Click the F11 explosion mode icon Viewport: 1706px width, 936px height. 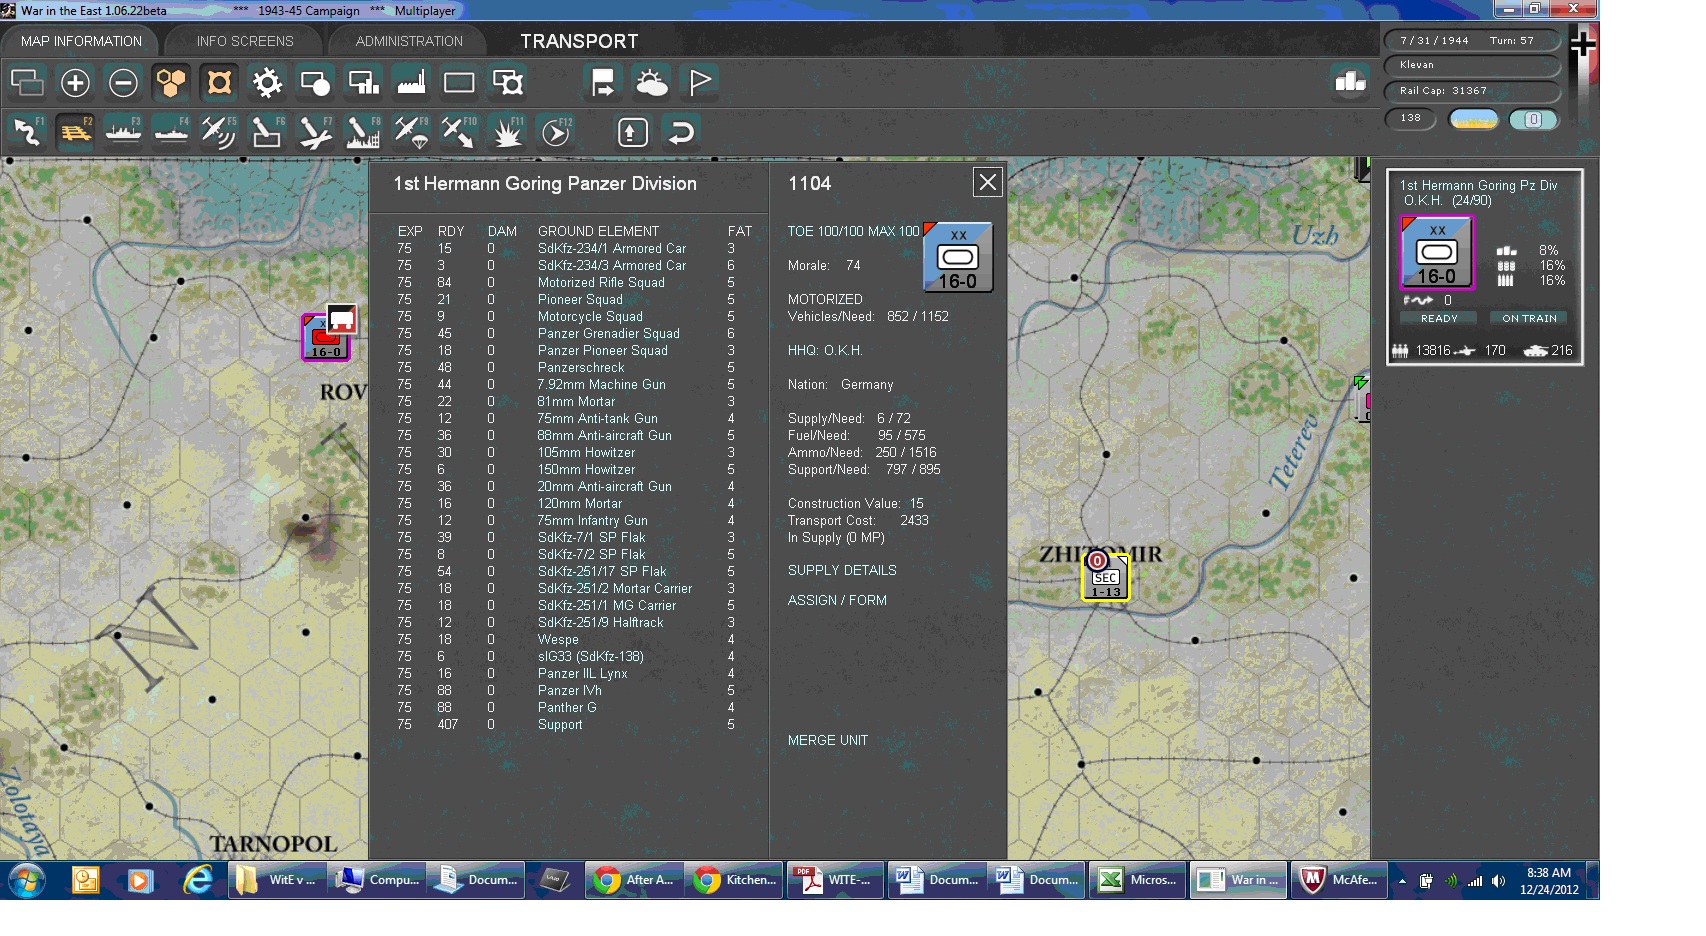pyautogui.click(x=507, y=132)
